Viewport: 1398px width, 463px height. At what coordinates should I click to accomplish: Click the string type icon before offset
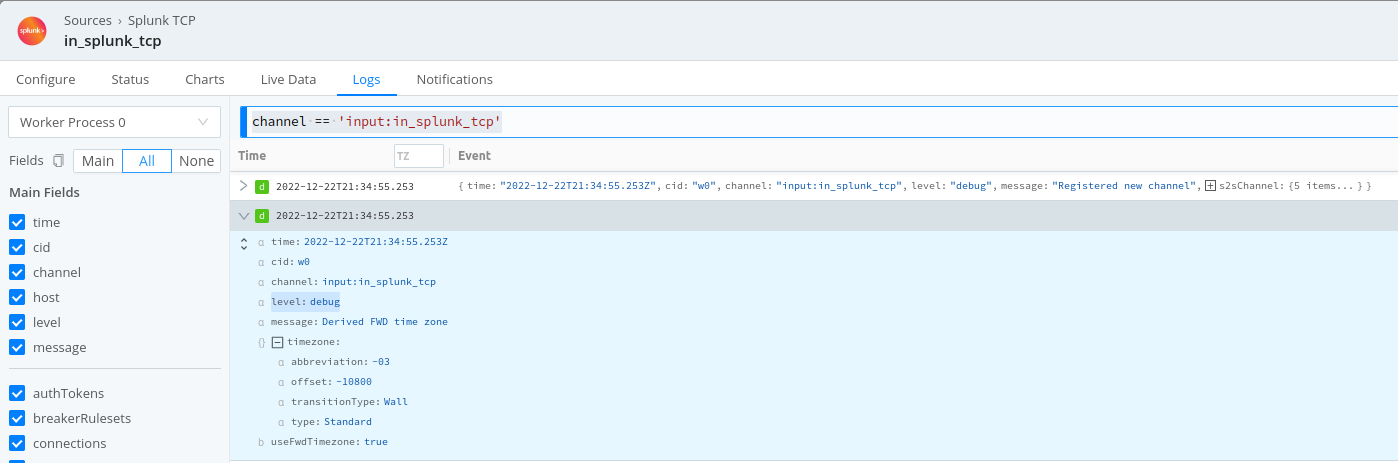coord(281,382)
